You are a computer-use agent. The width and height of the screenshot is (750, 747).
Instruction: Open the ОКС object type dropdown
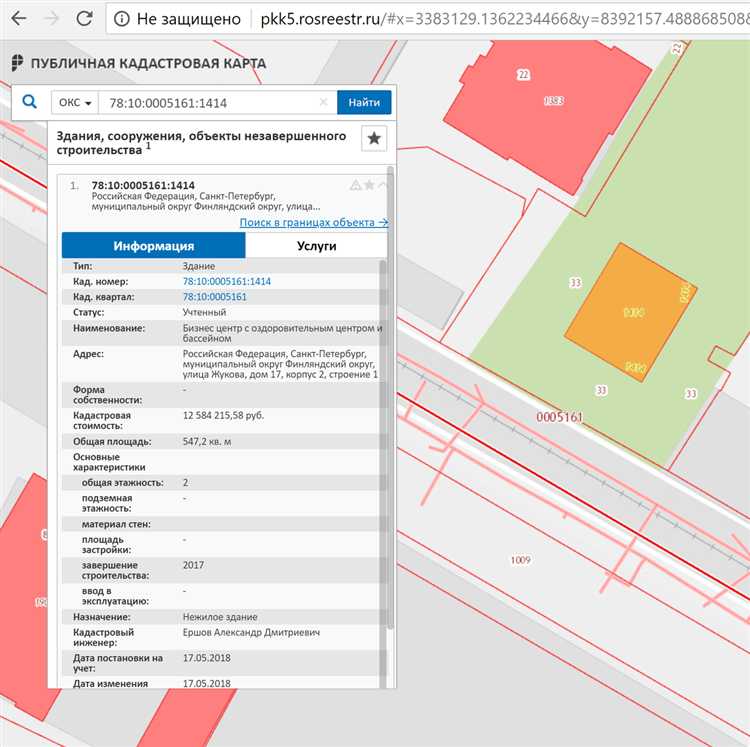[76, 102]
